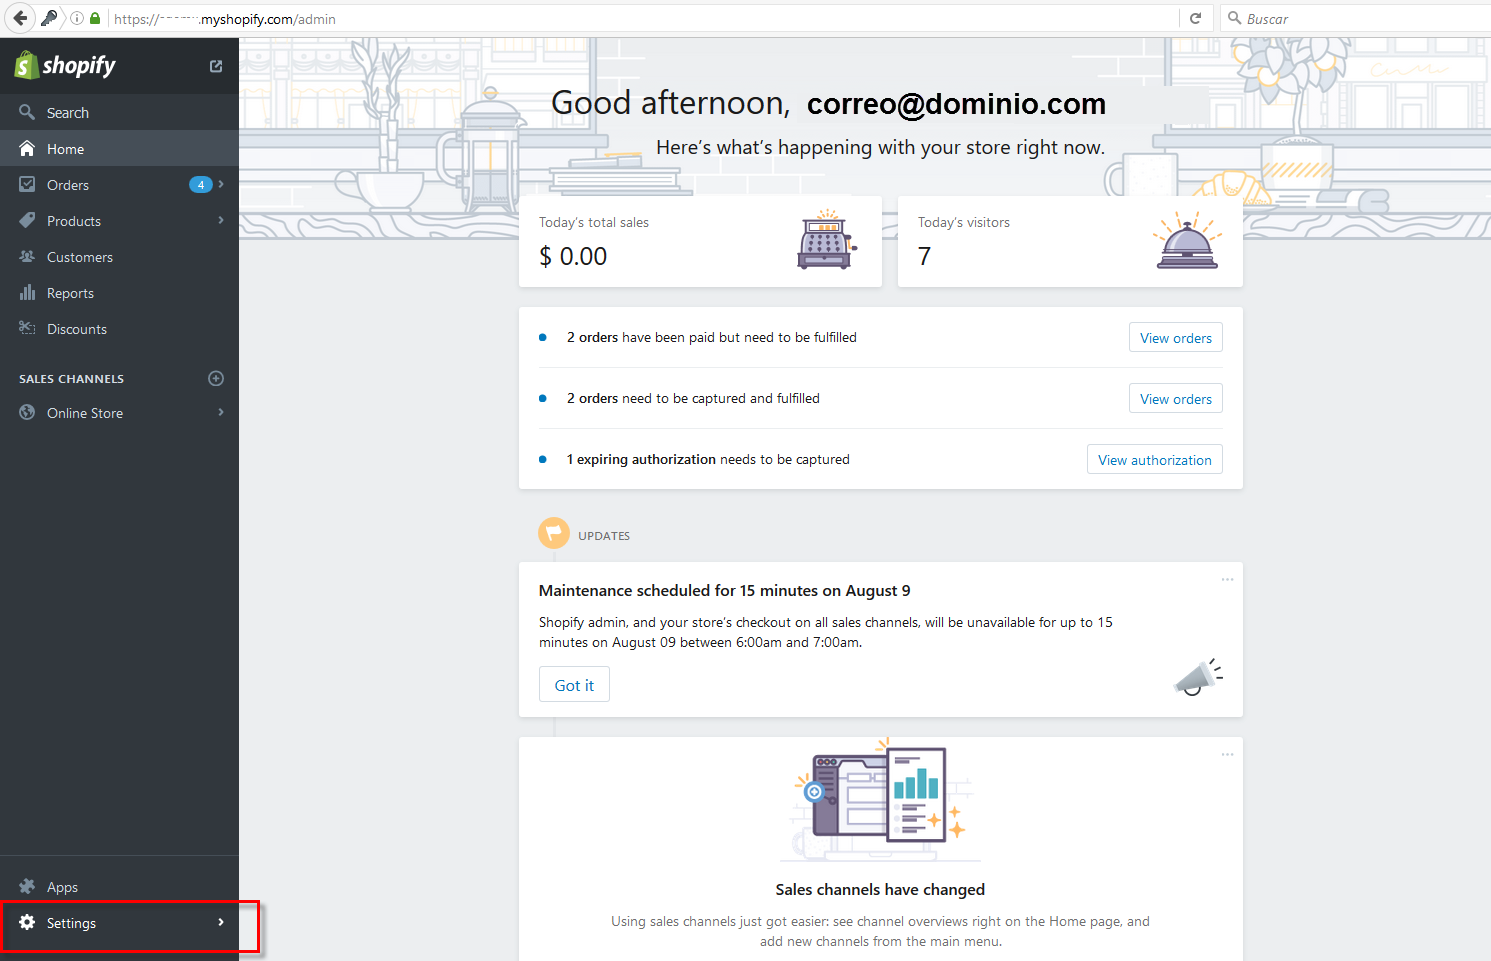Click Today's visitors card
The height and width of the screenshot is (961, 1491).
1070,241
